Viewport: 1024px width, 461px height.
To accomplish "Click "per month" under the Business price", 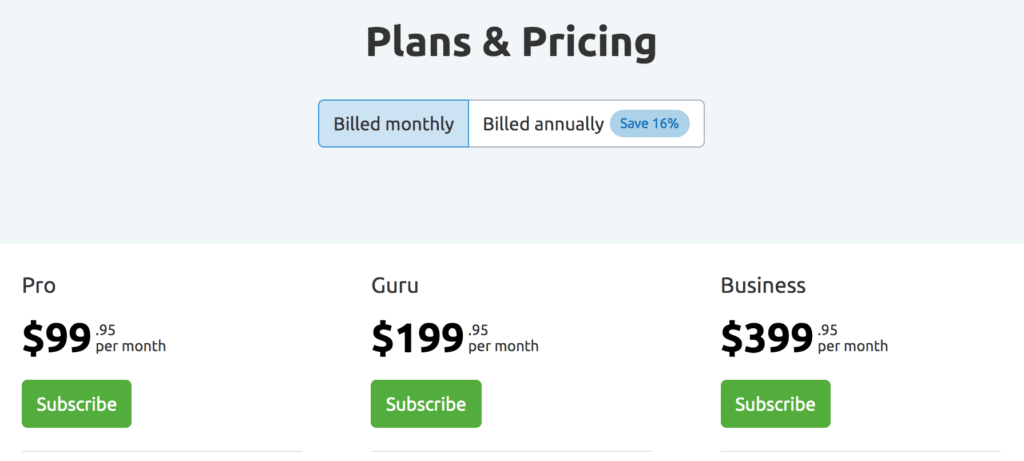I will tap(852, 347).
